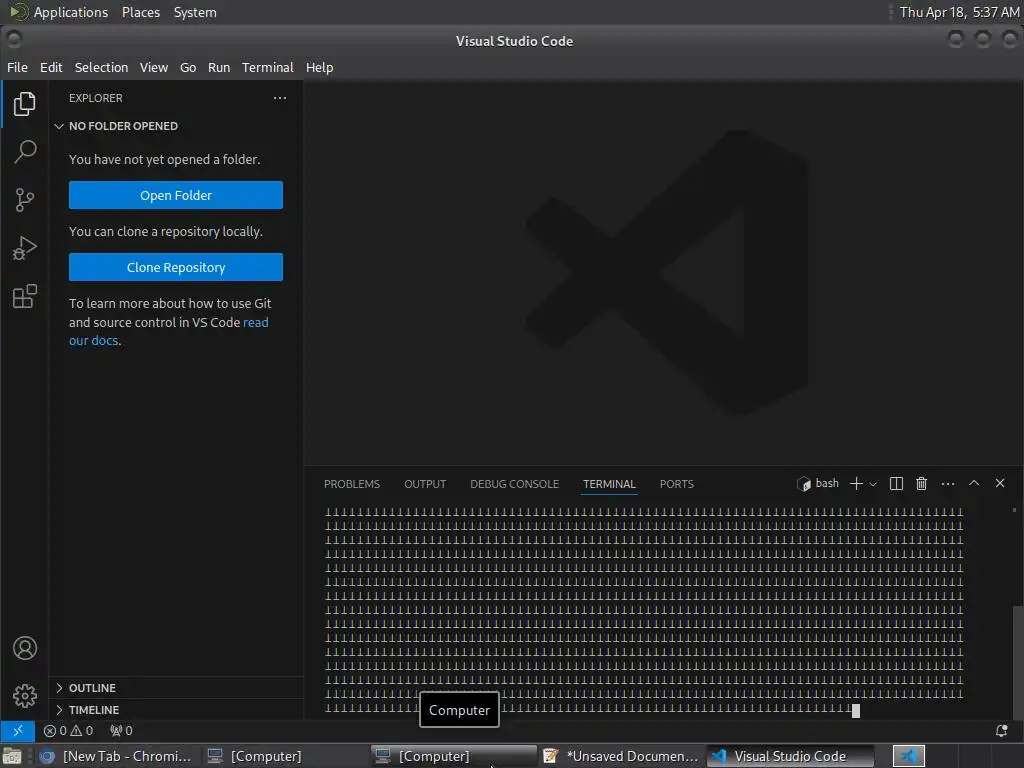The width and height of the screenshot is (1024, 768).
Task: Open the launch profile dropdown arrow
Action: pyautogui.click(x=873, y=484)
